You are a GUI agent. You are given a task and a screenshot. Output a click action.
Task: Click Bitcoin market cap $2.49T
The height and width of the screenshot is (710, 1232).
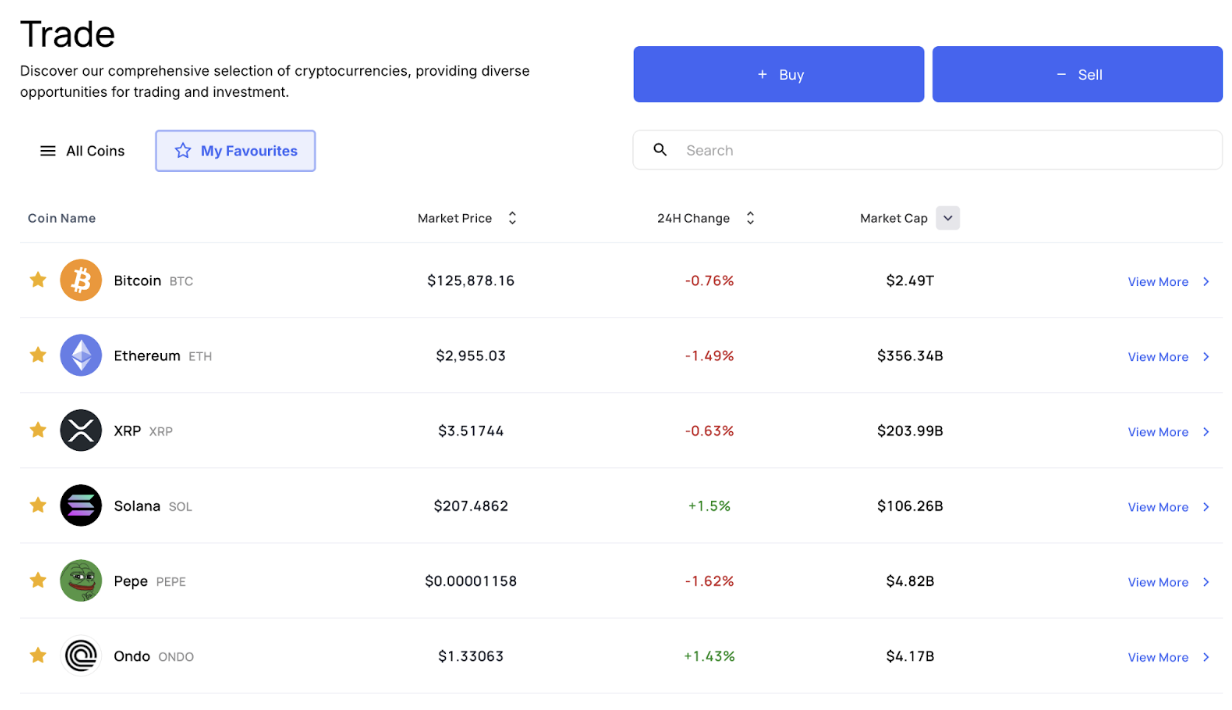point(910,281)
